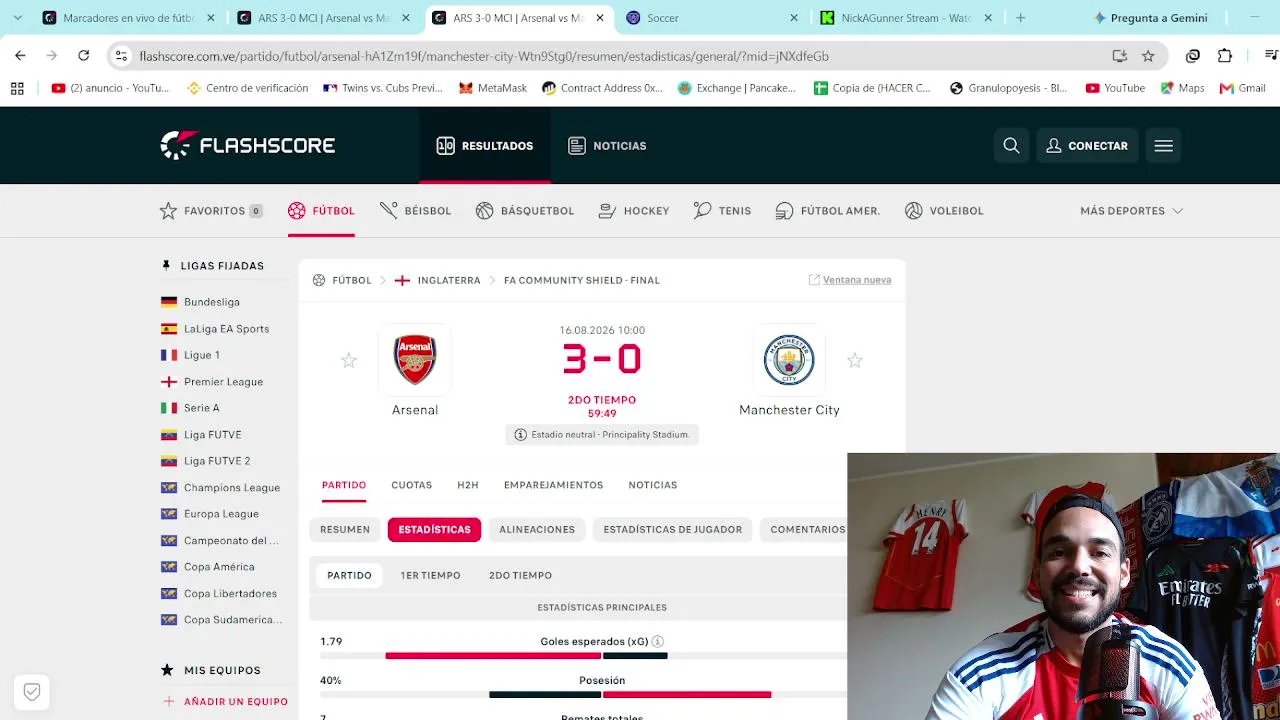Viewport: 1280px width, 720px height.
Task: View site information icon in address bar
Action: click(121, 56)
